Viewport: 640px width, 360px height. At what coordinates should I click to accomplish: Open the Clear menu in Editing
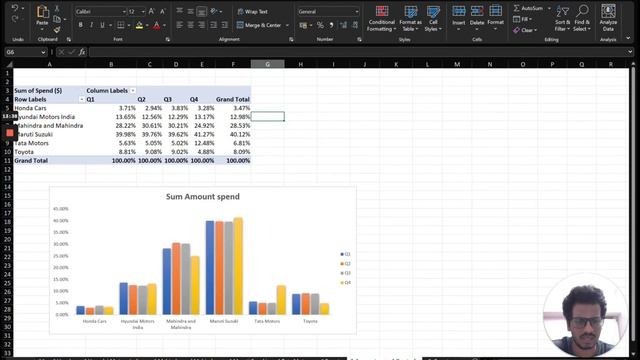525,30
